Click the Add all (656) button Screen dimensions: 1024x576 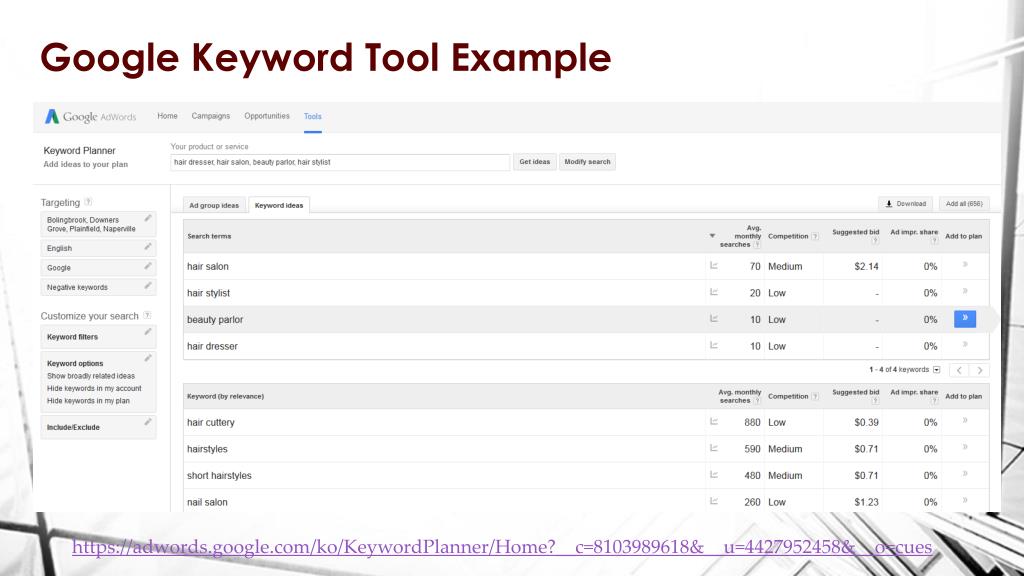pyautogui.click(x=964, y=204)
